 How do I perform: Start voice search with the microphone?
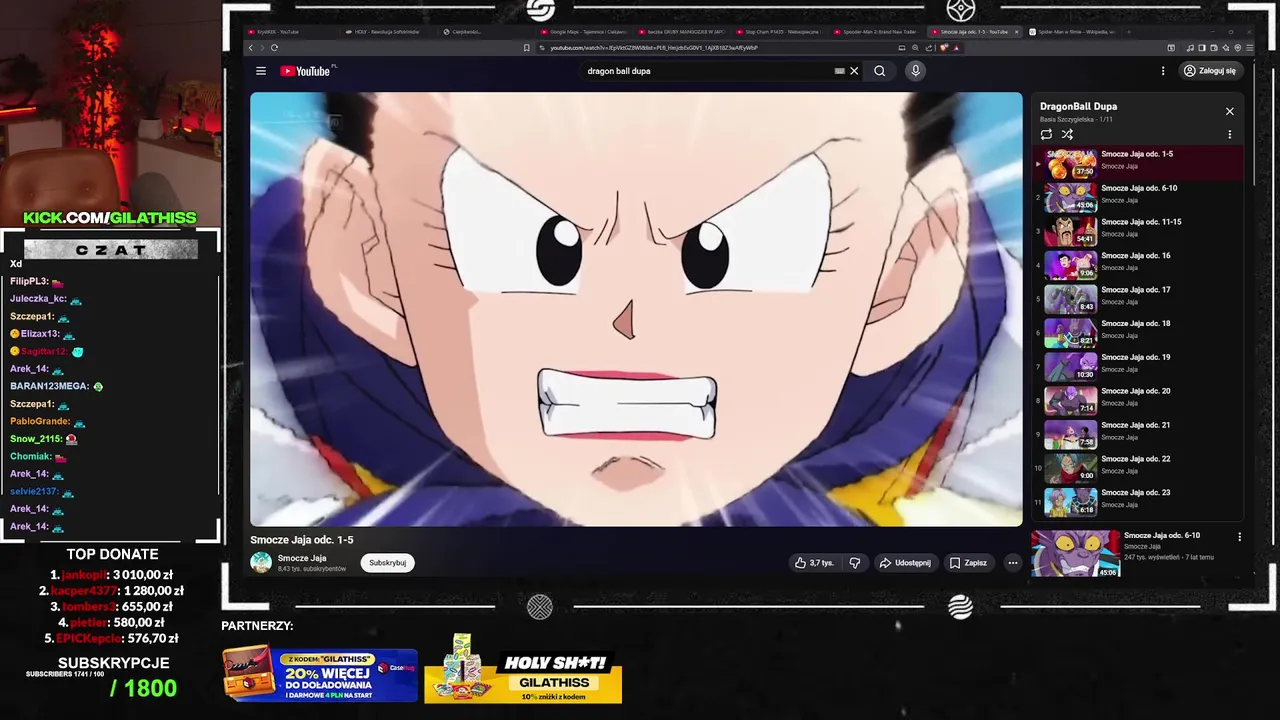[915, 71]
